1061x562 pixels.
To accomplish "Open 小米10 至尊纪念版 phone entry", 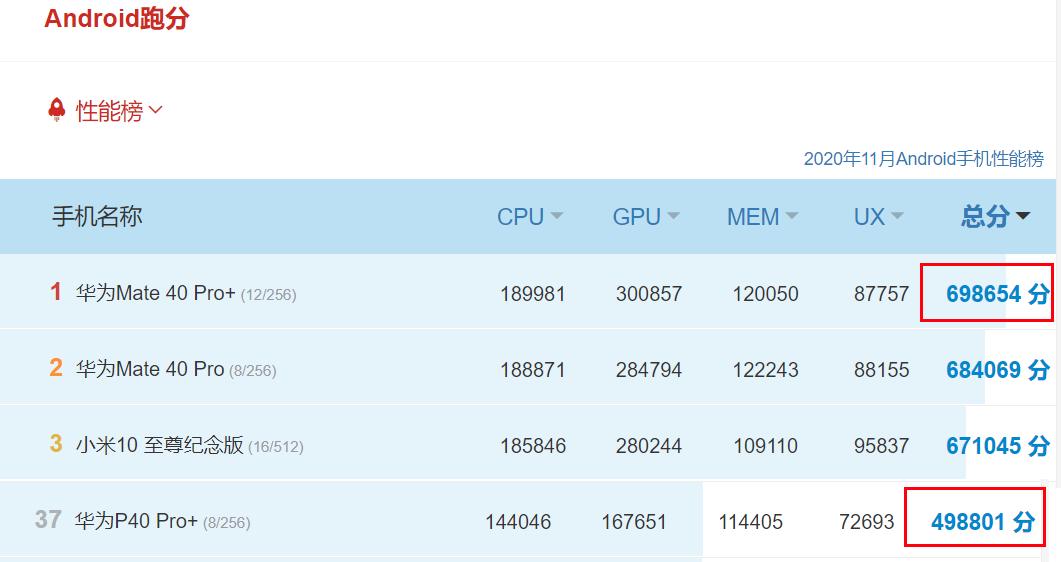I will coord(160,445).
